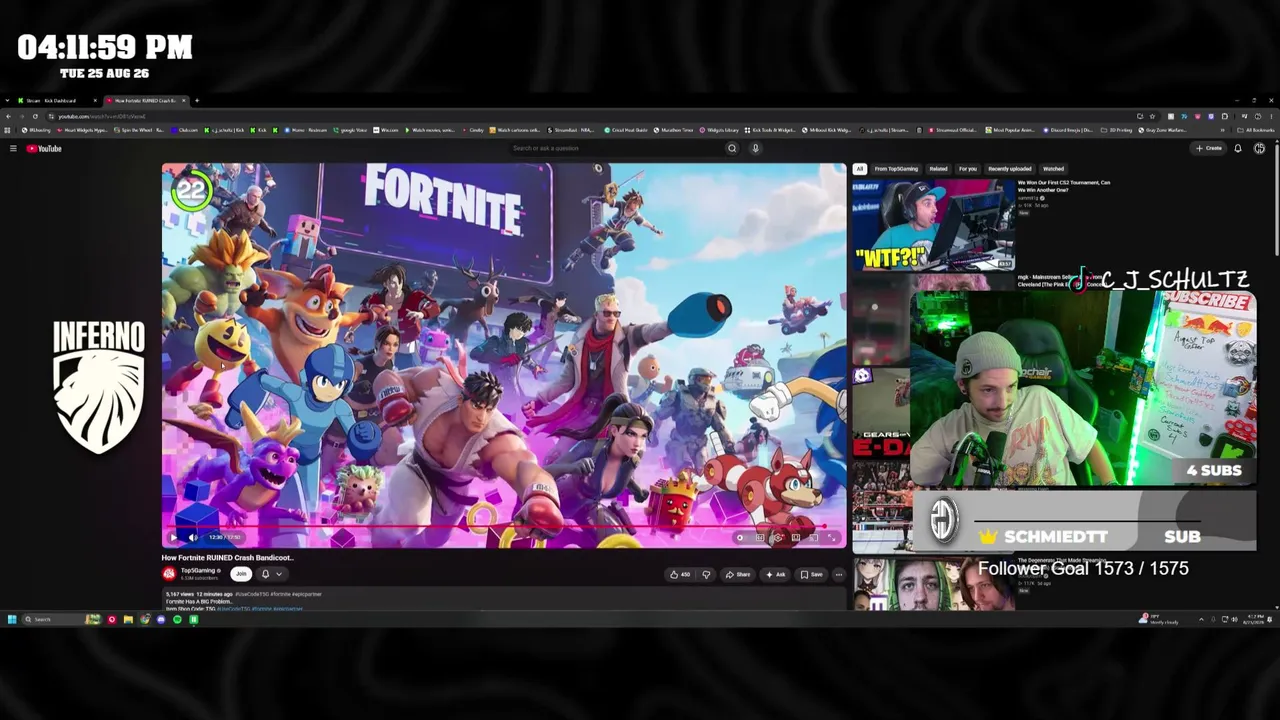Open the Top5Gaming channel name link
Screen dimensions: 1280x720
198,571
